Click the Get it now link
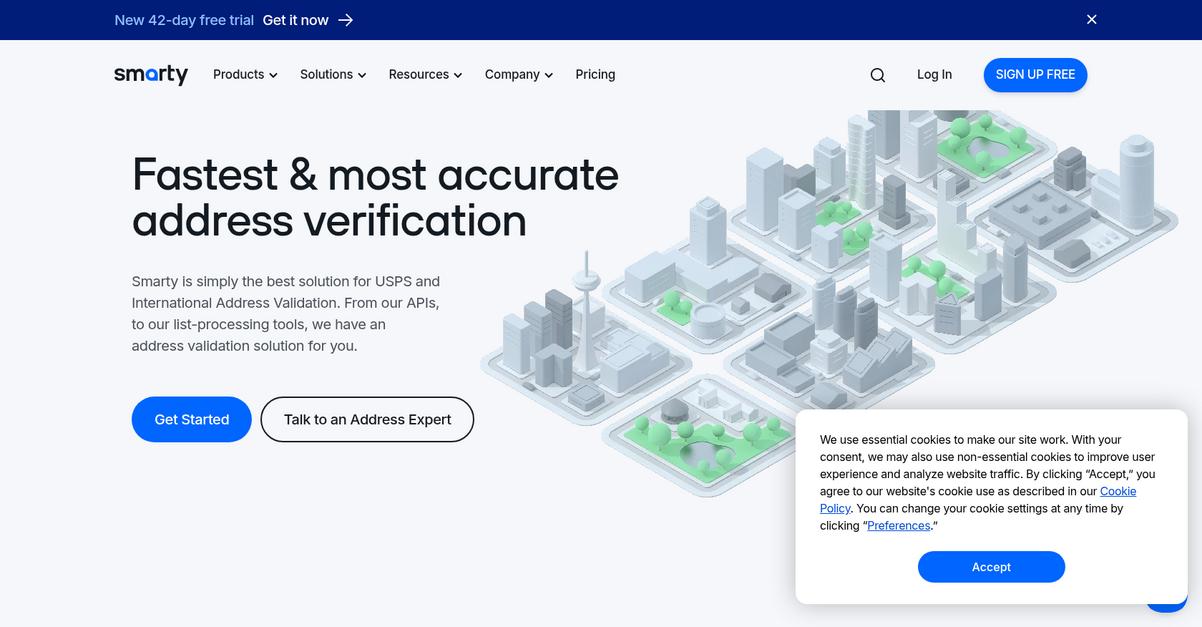The width and height of the screenshot is (1202, 627). [x=295, y=20]
